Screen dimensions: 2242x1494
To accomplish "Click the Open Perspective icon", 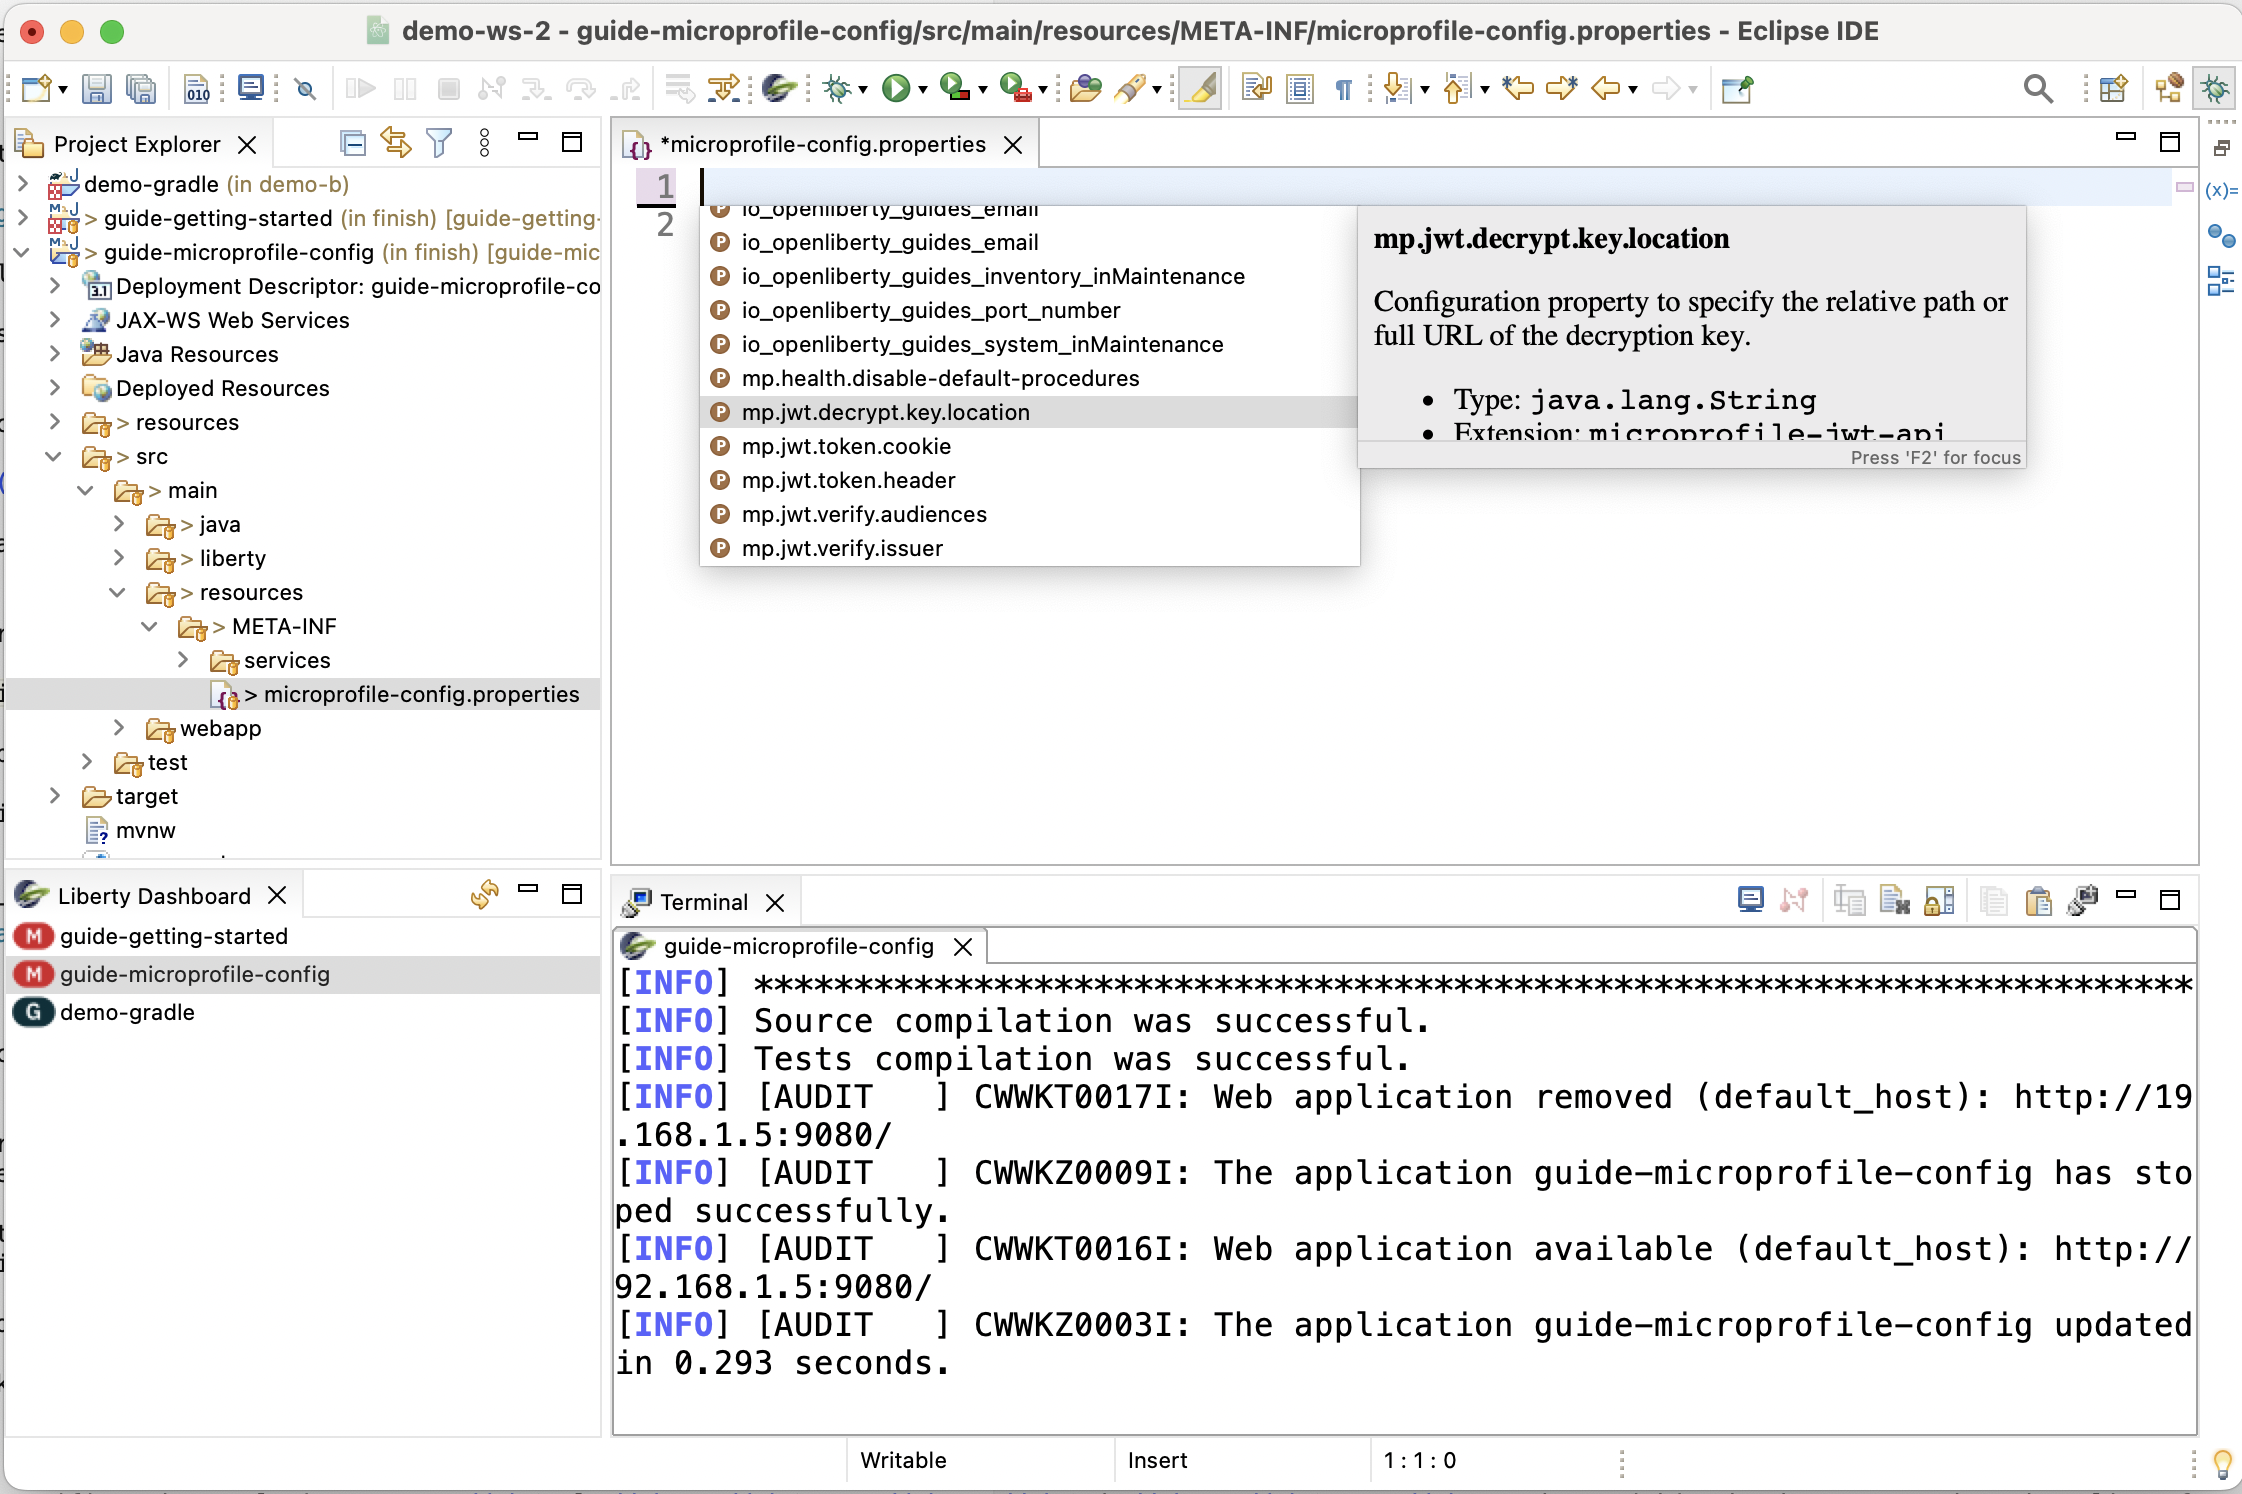I will pyautogui.click(x=2113, y=89).
